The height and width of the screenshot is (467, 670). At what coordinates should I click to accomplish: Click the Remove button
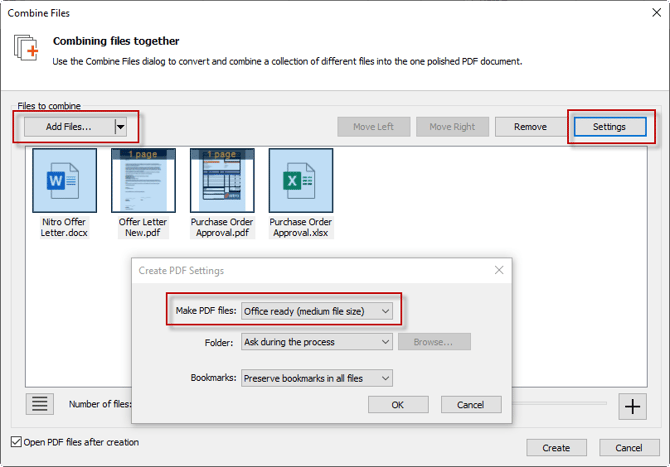tap(530, 127)
